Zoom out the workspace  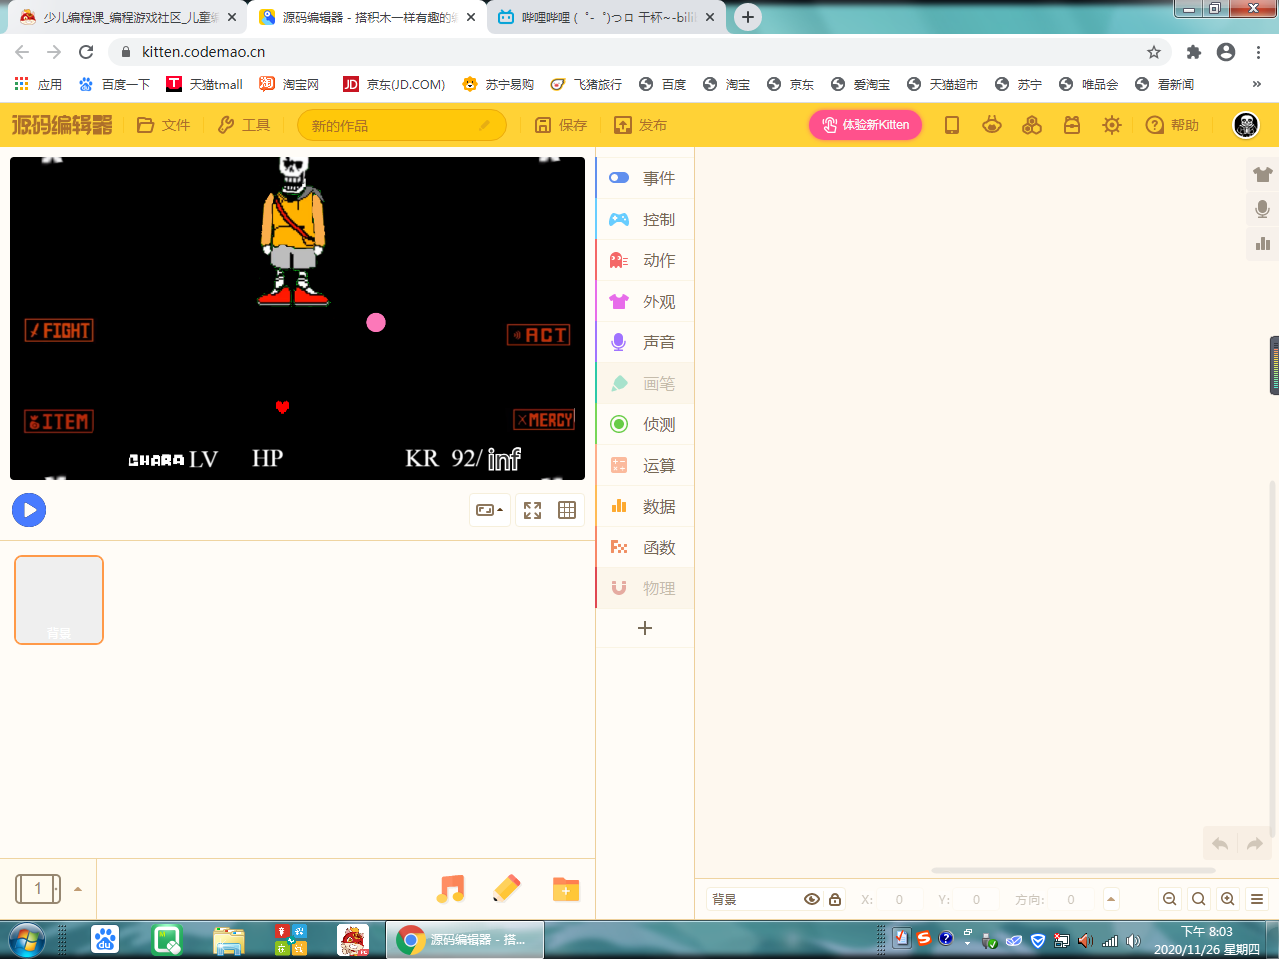point(1170,899)
